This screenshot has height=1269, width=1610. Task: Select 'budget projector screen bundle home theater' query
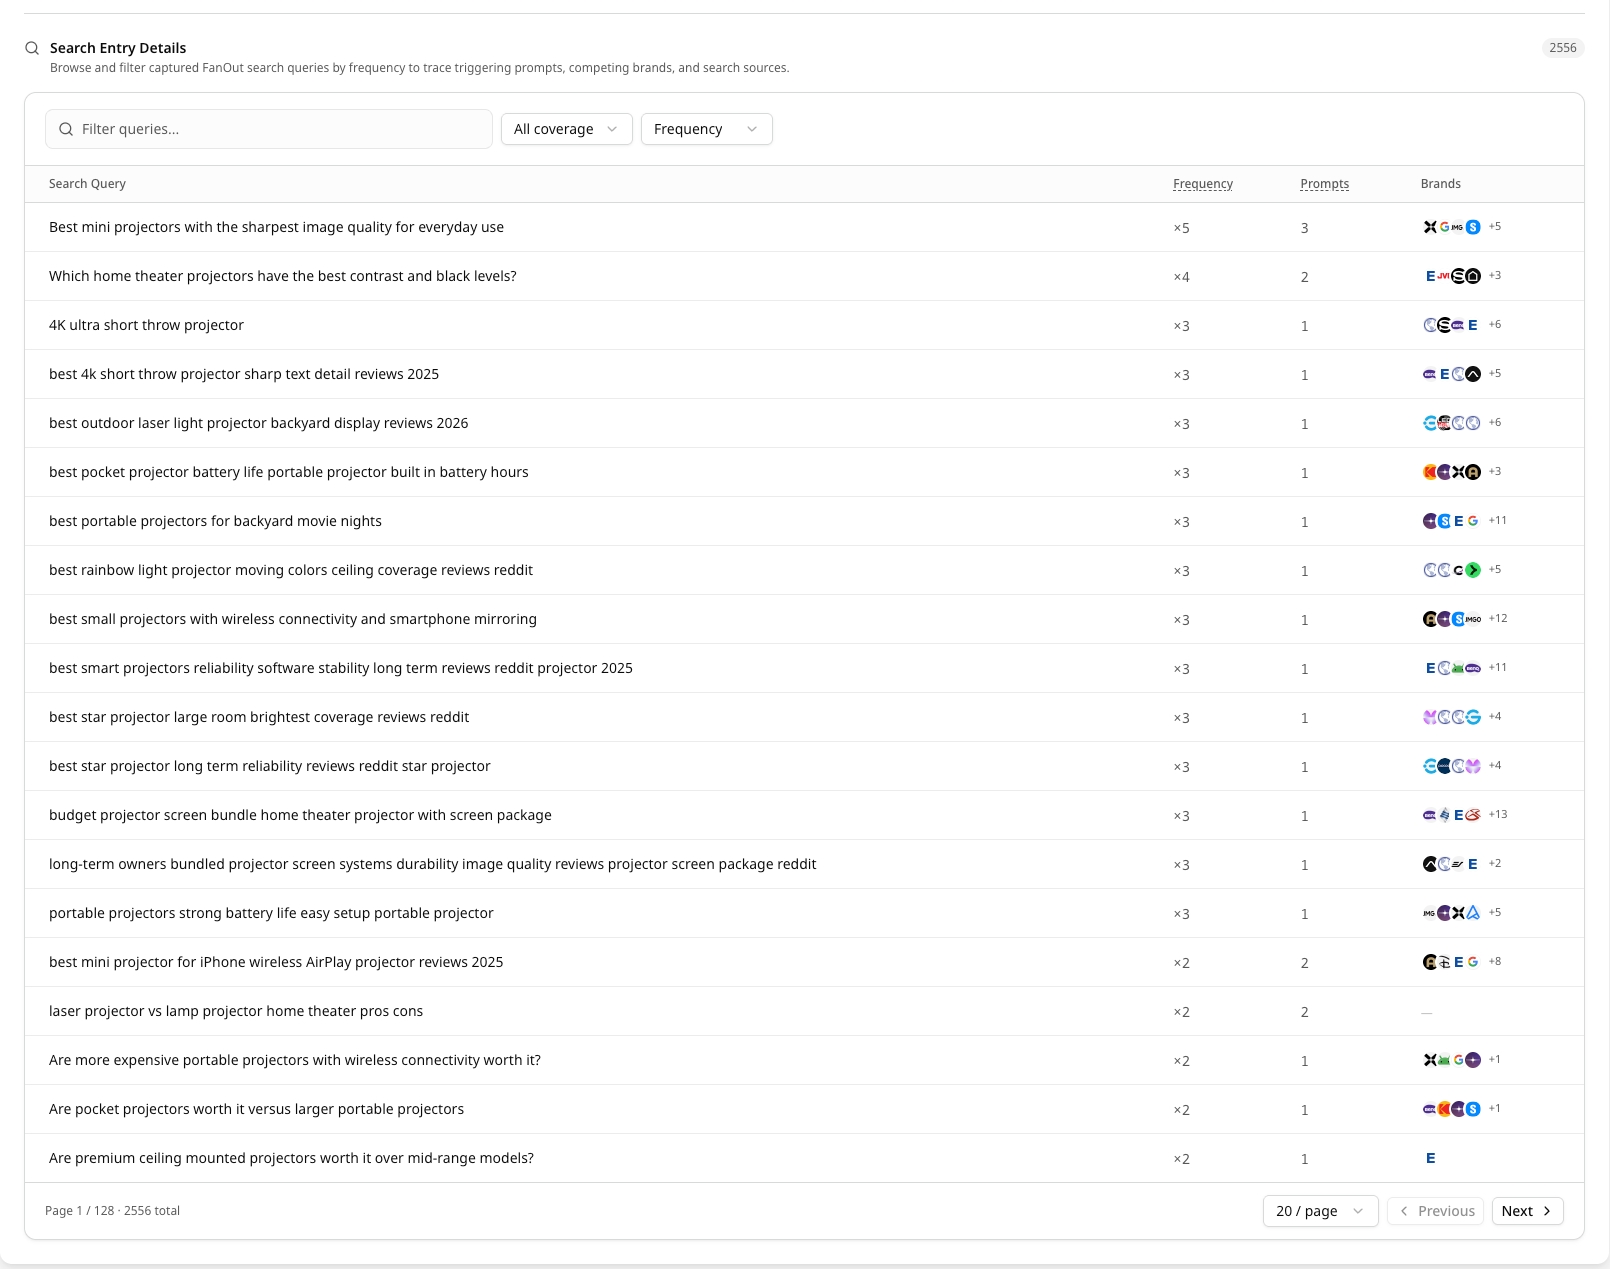[x=300, y=815]
